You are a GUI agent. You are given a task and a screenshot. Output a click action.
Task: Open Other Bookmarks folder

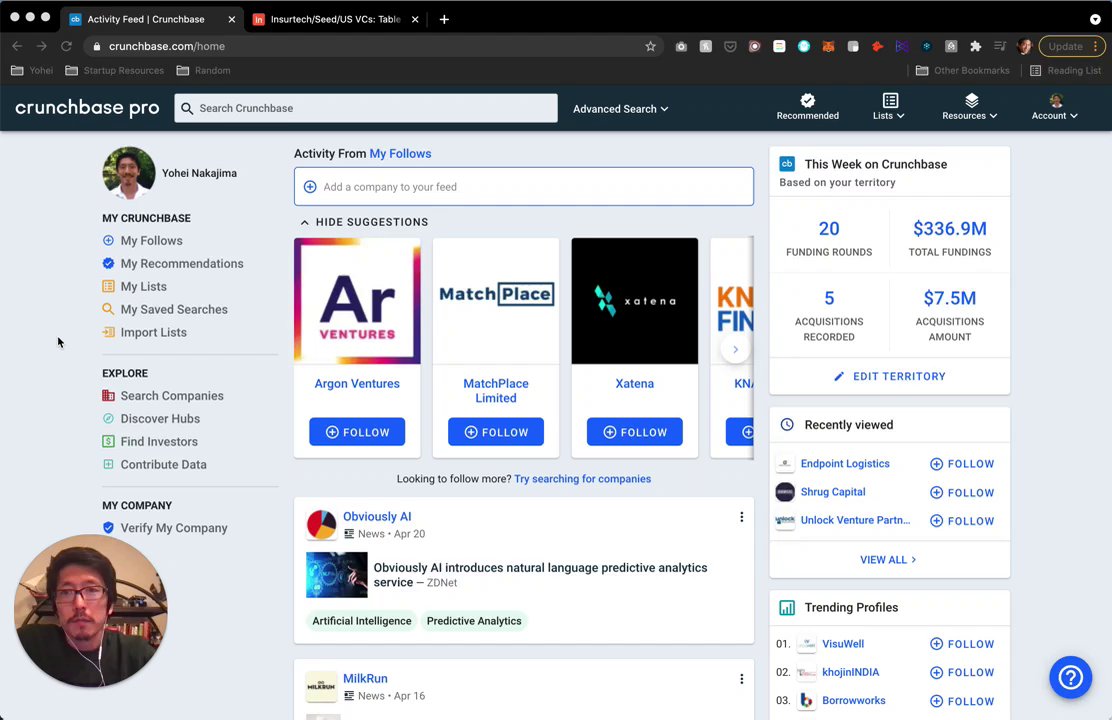[962, 70]
